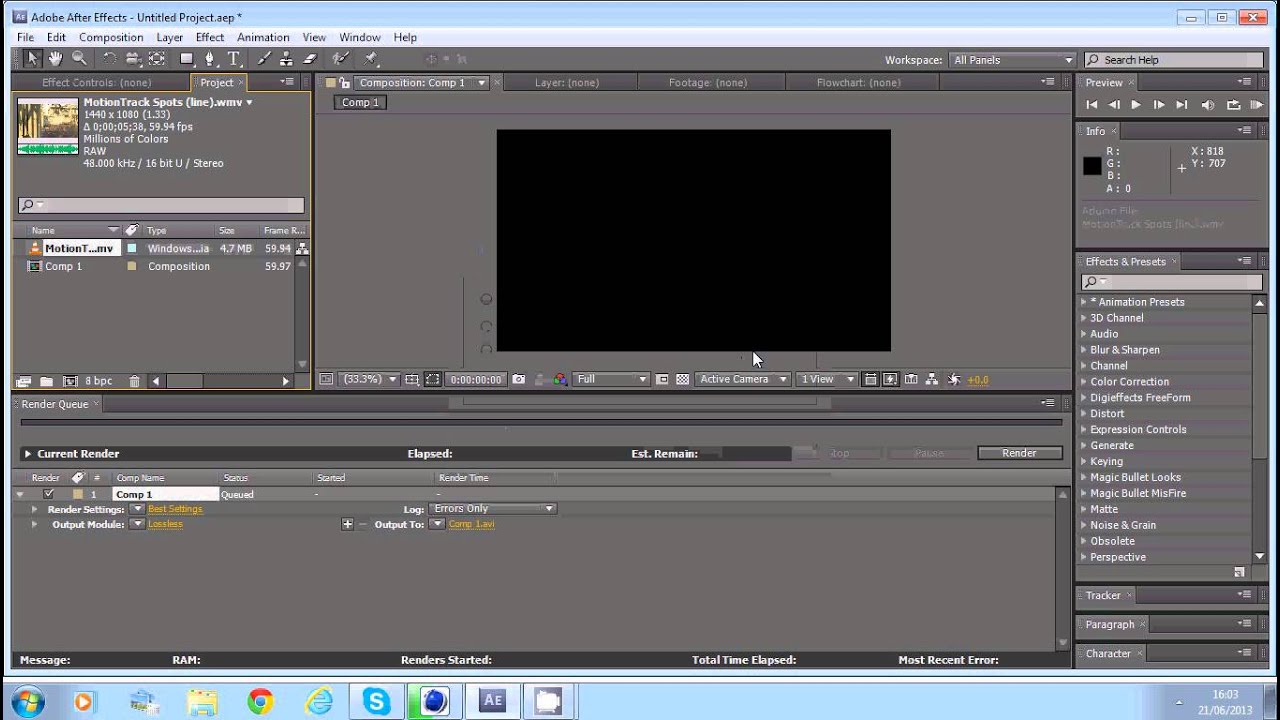
Task: Click the snapshot camera icon in viewer
Action: click(x=518, y=380)
